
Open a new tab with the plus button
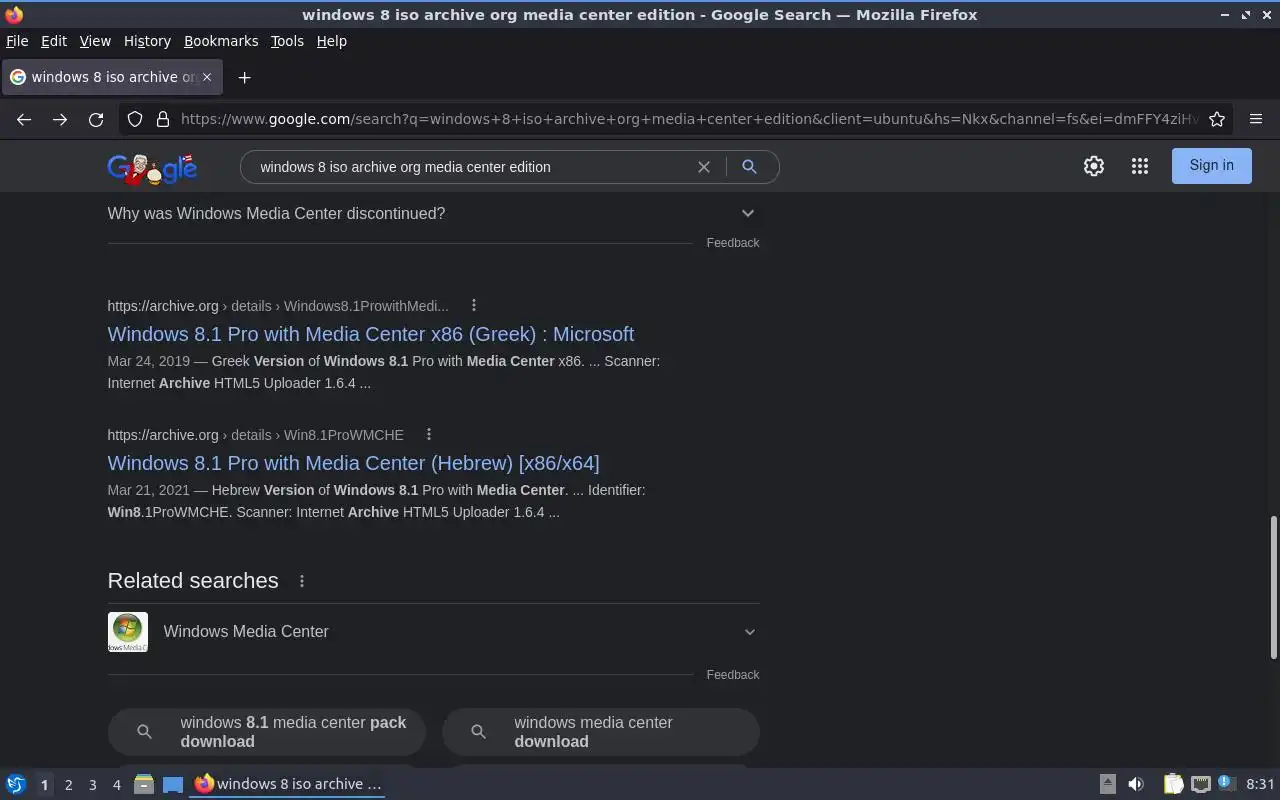pyautogui.click(x=244, y=77)
